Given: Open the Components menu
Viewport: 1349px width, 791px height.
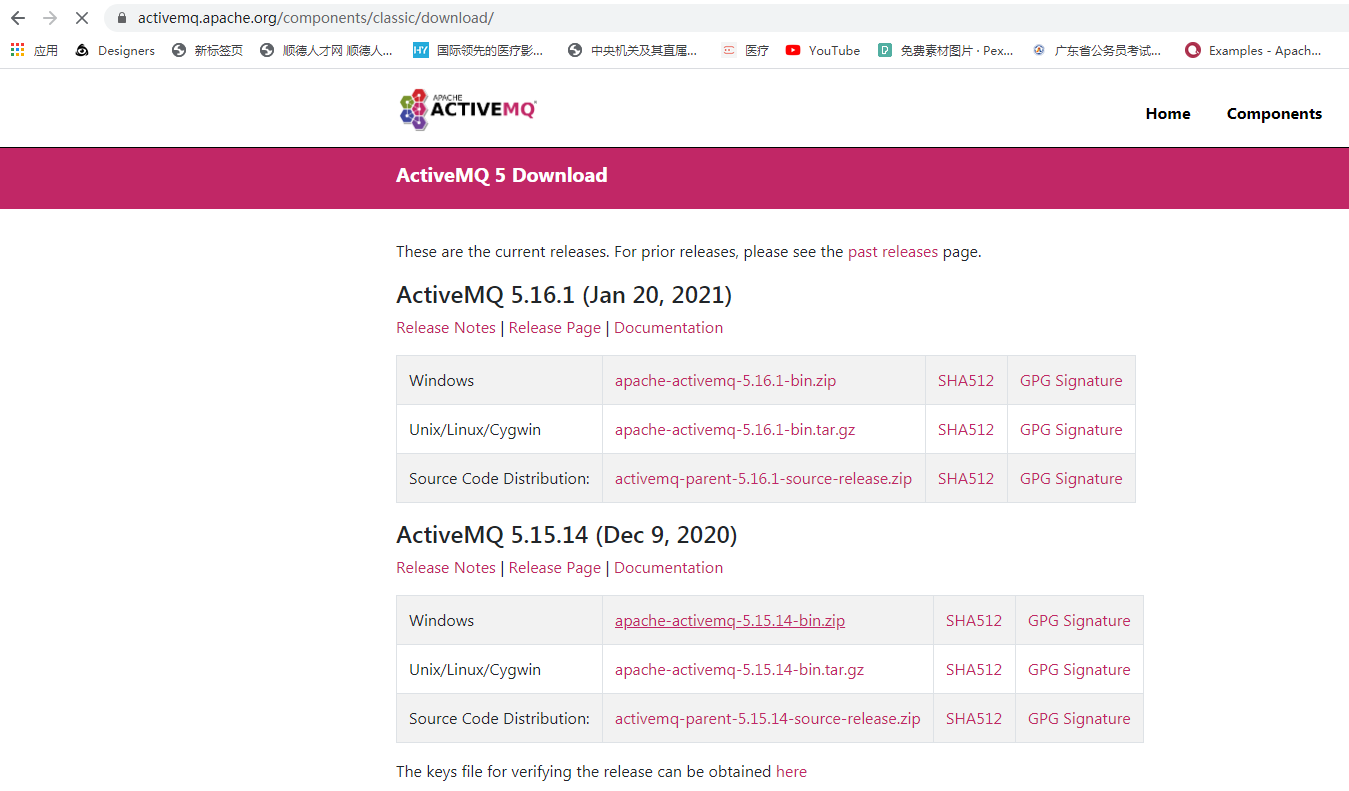Looking at the screenshot, I should pos(1274,113).
